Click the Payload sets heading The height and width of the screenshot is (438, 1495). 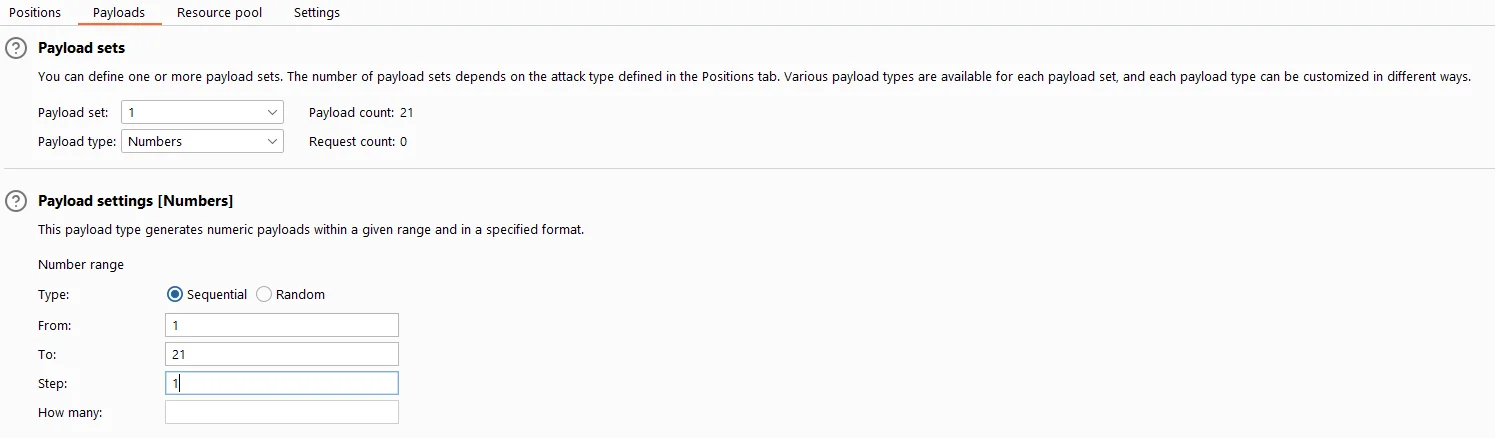point(82,48)
